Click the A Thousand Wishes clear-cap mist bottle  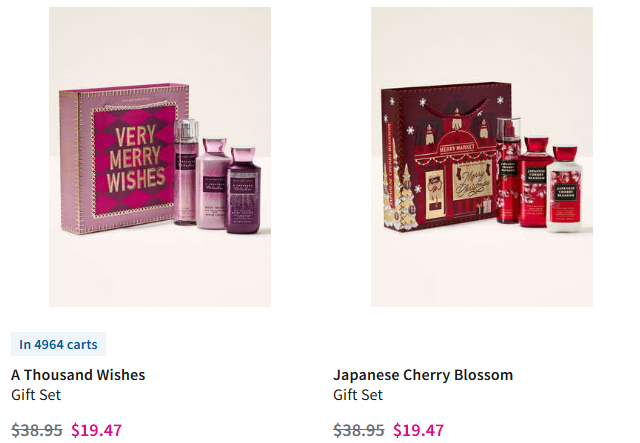pyautogui.click(x=186, y=172)
